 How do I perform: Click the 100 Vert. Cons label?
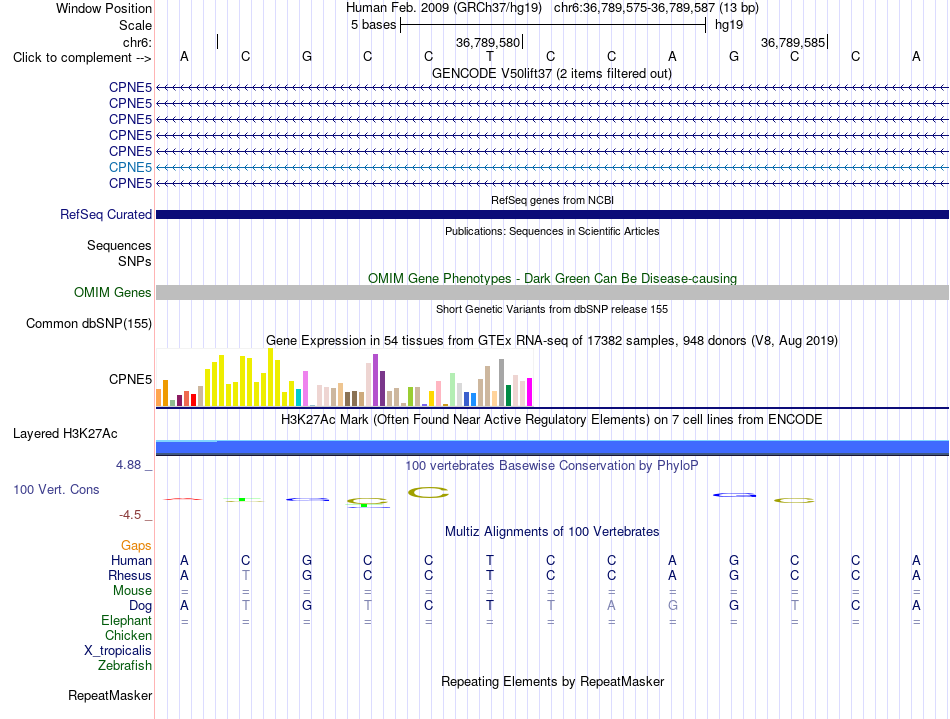coord(56,489)
